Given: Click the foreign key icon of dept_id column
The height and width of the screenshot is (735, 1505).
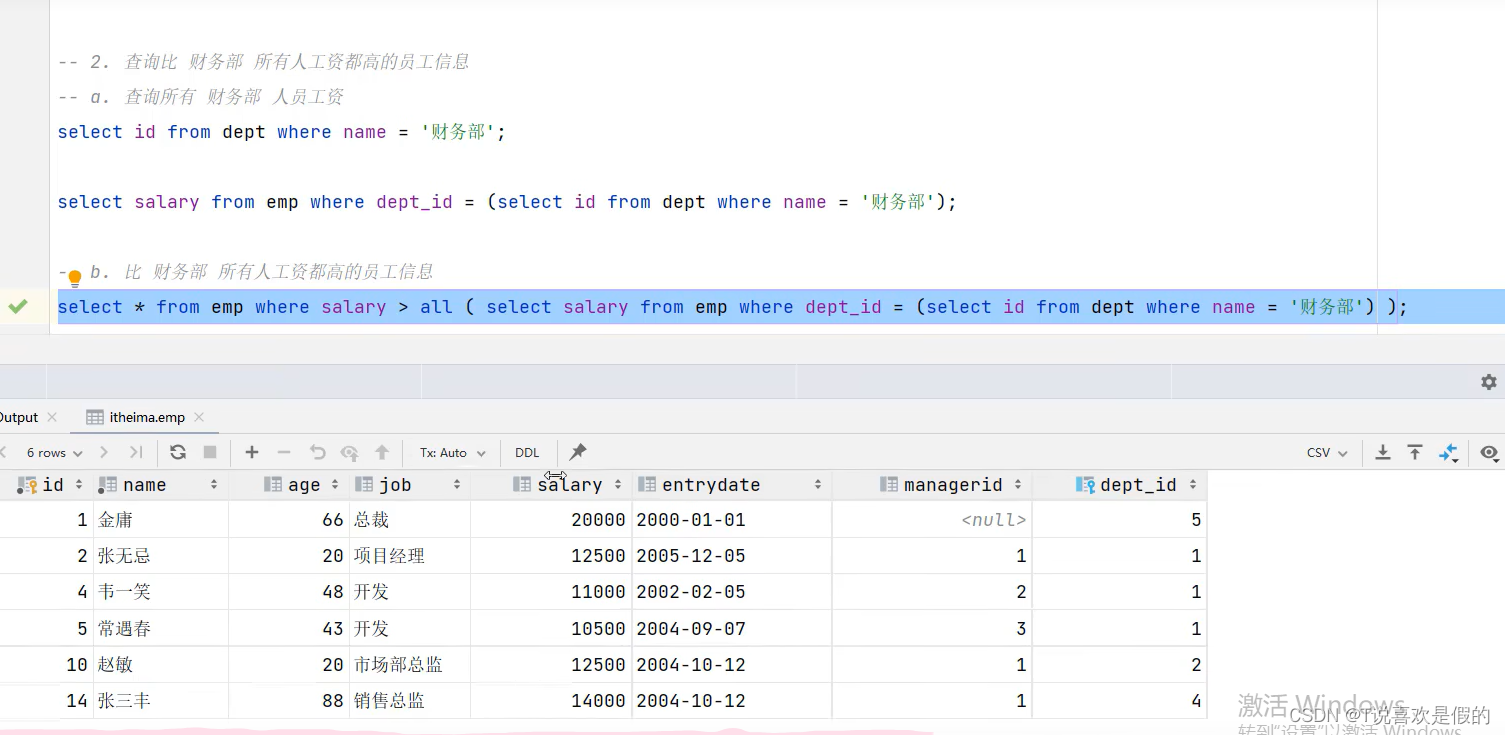Looking at the screenshot, I should (x=1086, y=484).
